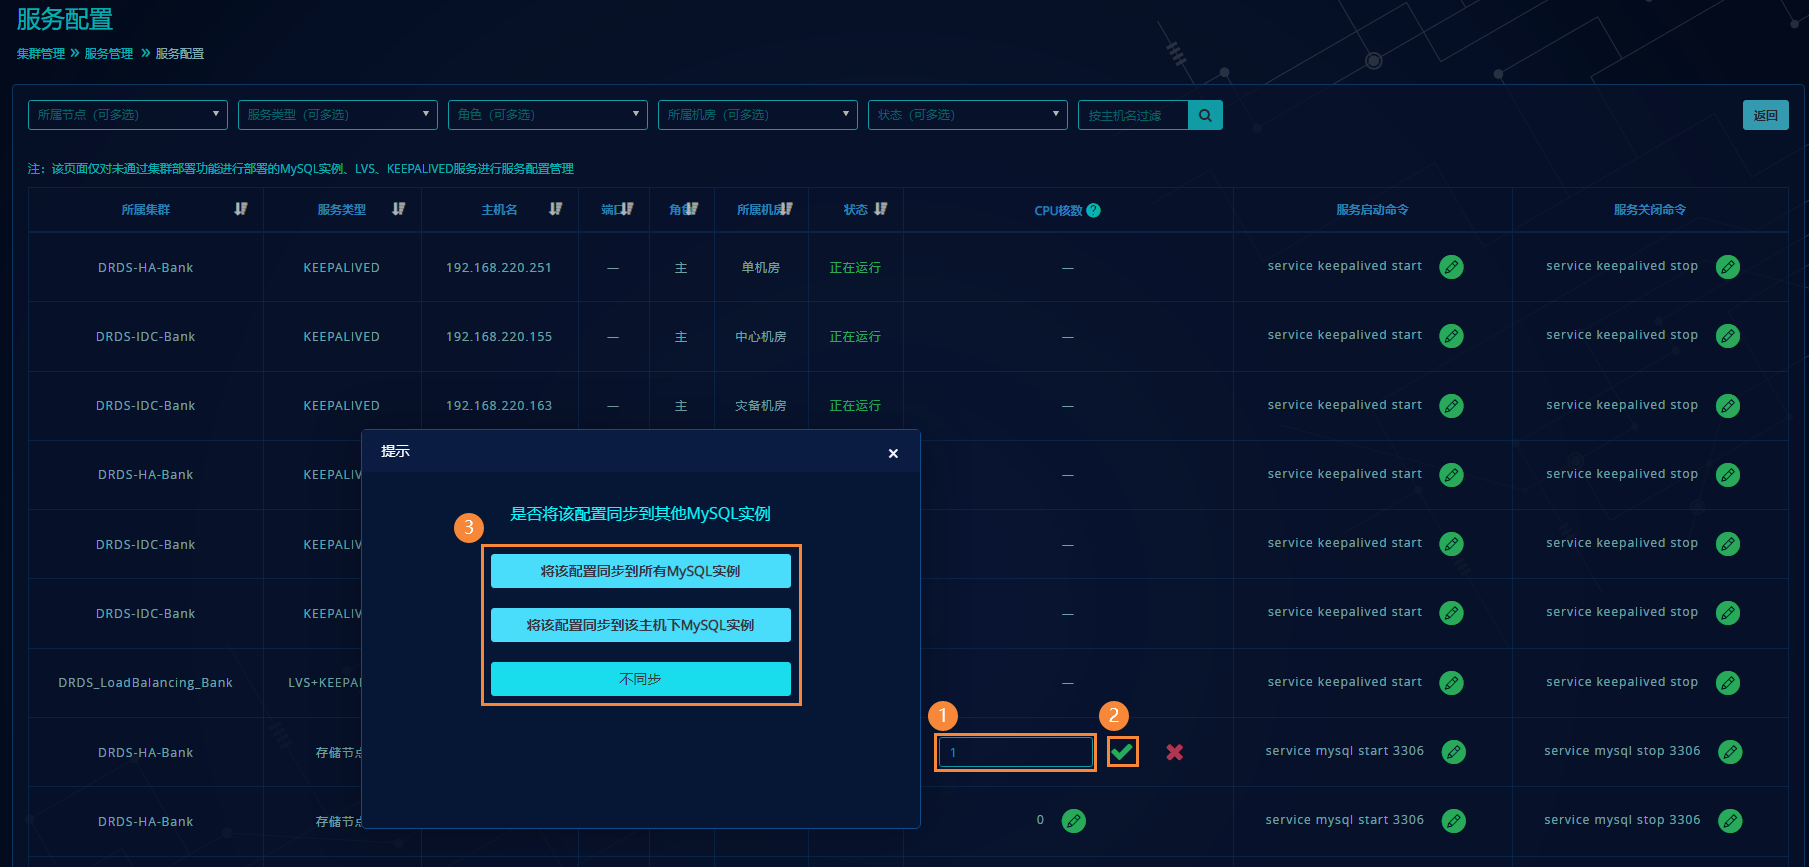Screen dimensions: 1809x867
Task: Edit mysql start command beside CPU input row
Action: (x=1454, y=752)
